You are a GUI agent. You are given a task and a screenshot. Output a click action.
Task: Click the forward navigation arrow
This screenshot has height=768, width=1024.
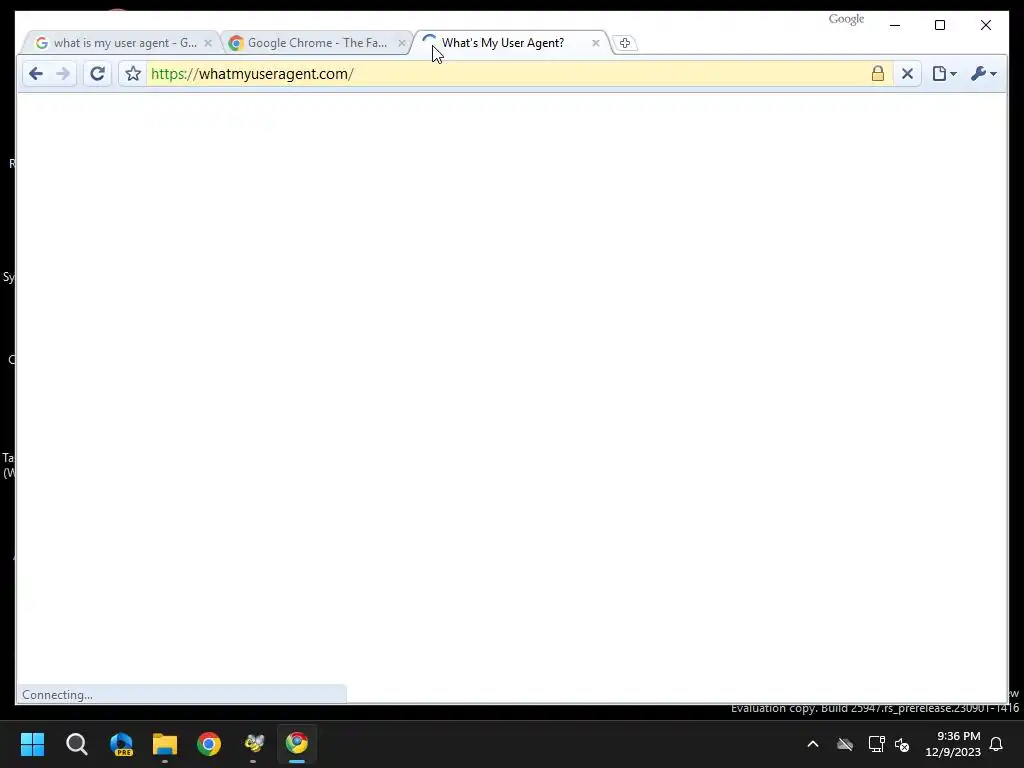point(63,74)
